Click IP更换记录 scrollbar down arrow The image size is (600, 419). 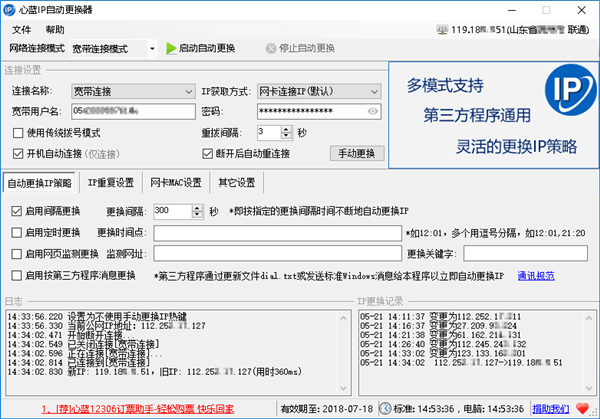pos(589,388)
